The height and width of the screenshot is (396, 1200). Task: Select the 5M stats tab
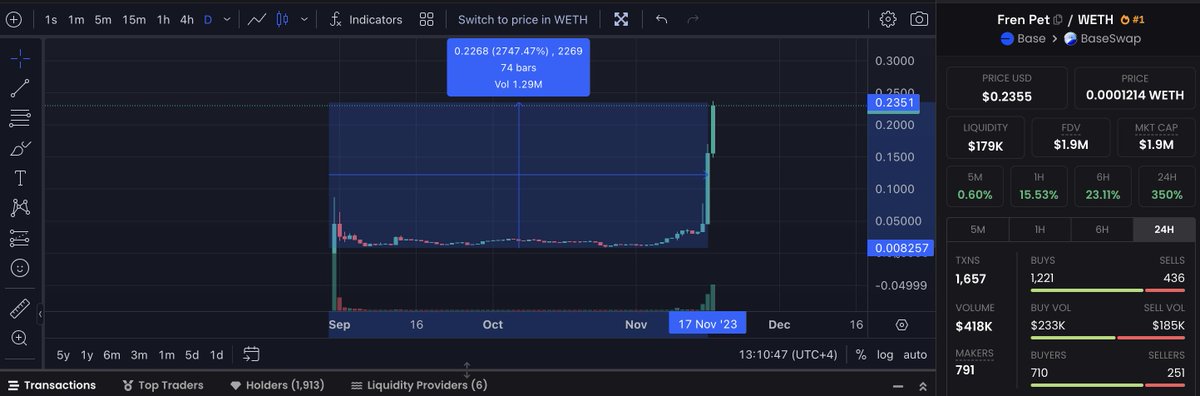[977, 229]
